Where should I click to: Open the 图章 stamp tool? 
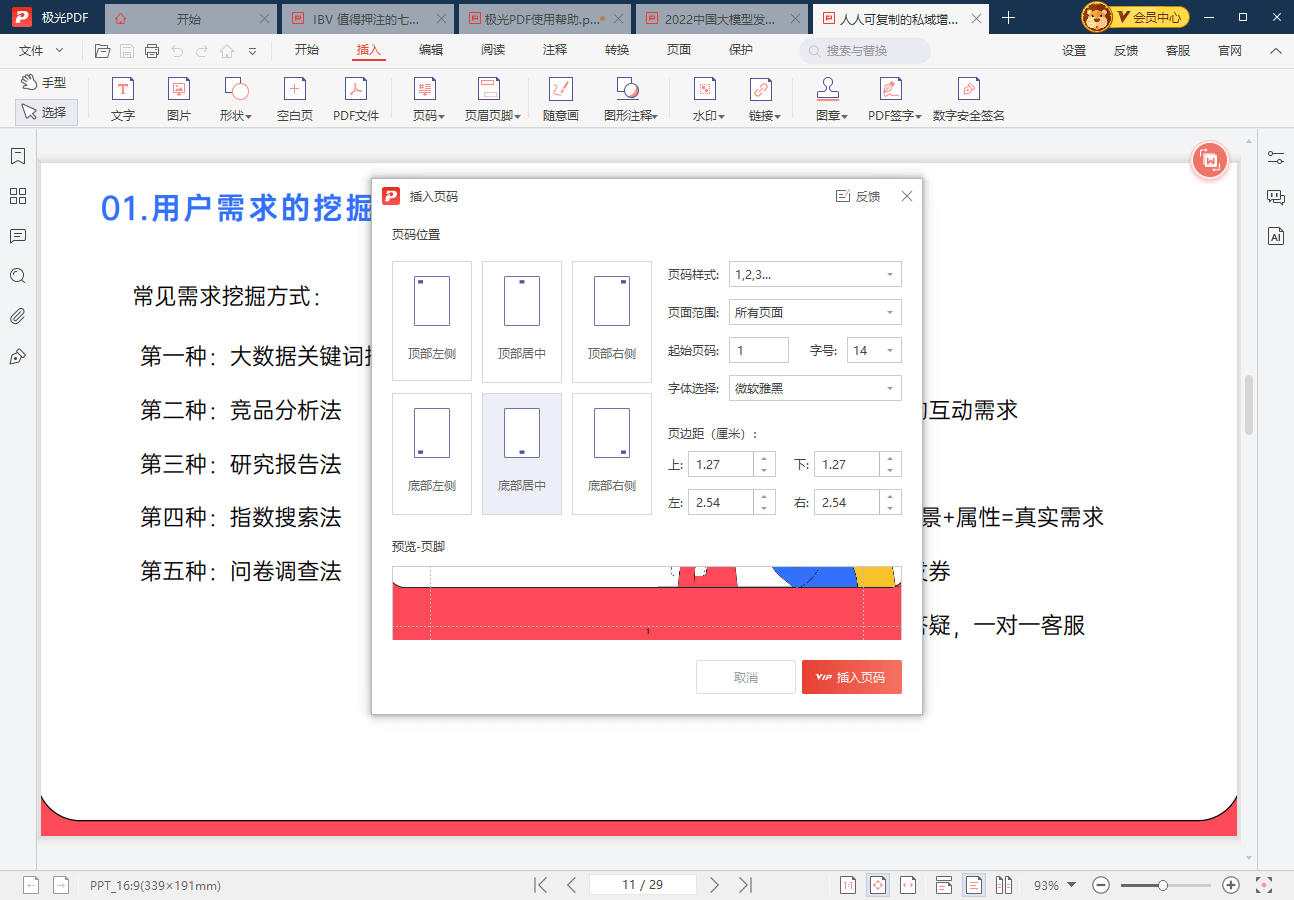[x=831, y=100]
